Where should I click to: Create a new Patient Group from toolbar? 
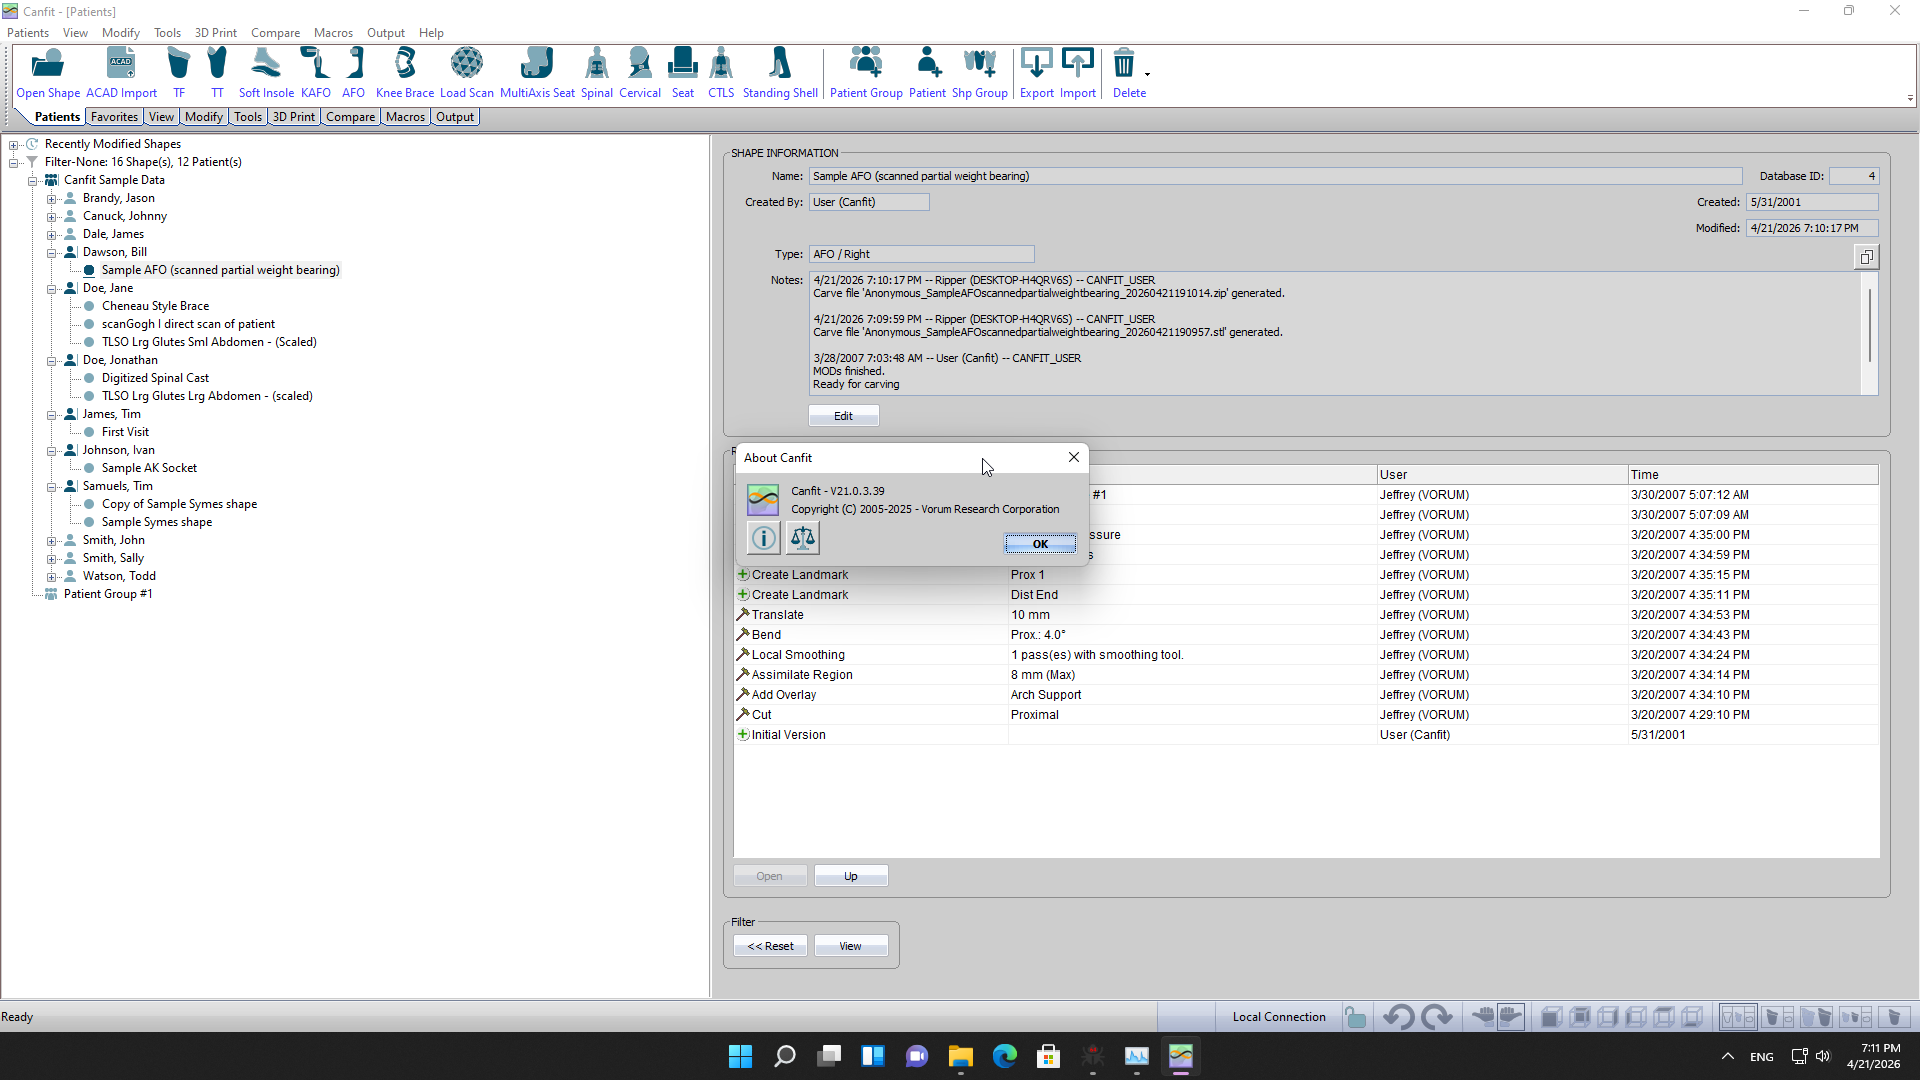(866, 73)
